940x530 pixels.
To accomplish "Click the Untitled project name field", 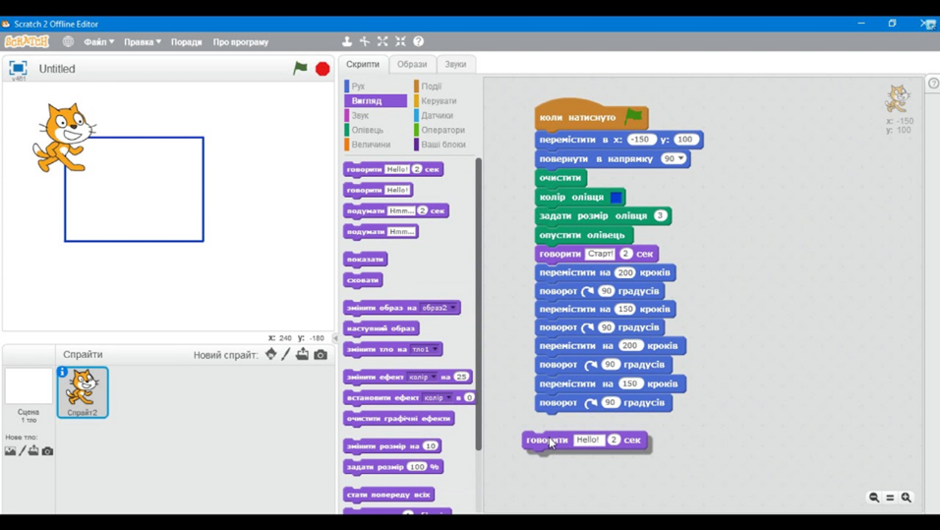I will point(57,69).
